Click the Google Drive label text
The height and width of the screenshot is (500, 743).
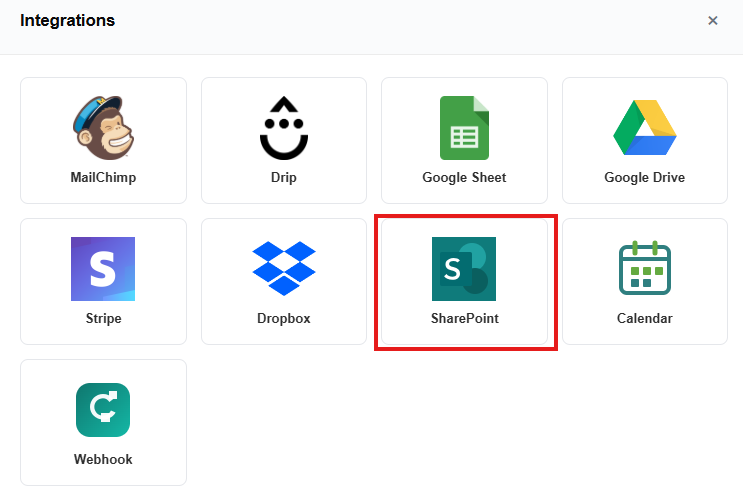click(644, 177)
